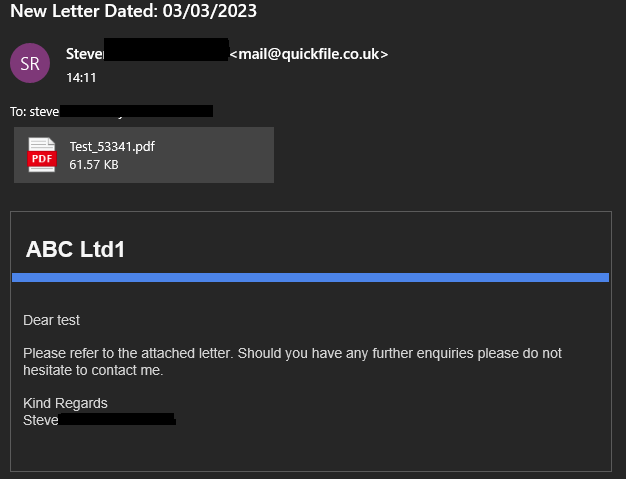Click the New Letter Dated subject line
Screen dimensions: 626x479
[x=133, y=11]
